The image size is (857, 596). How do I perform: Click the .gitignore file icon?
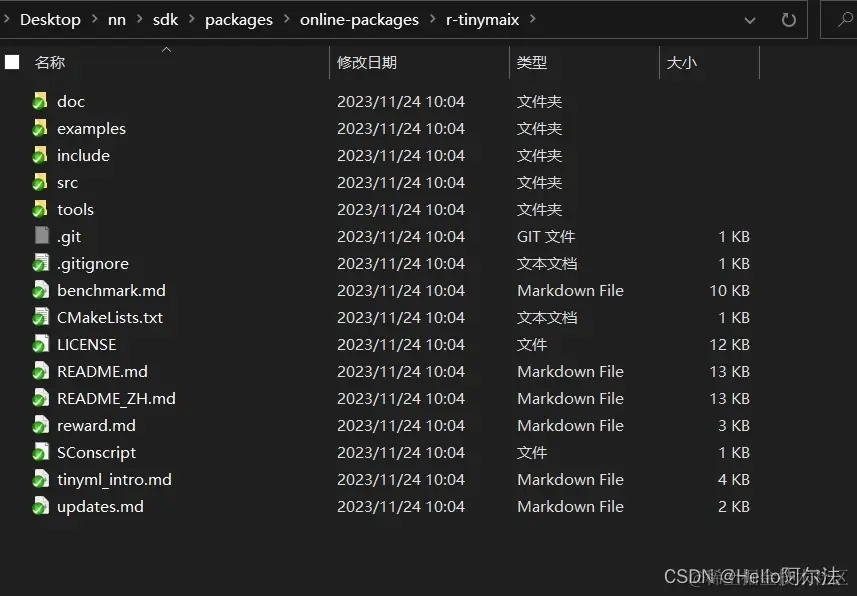click(40, 263)
